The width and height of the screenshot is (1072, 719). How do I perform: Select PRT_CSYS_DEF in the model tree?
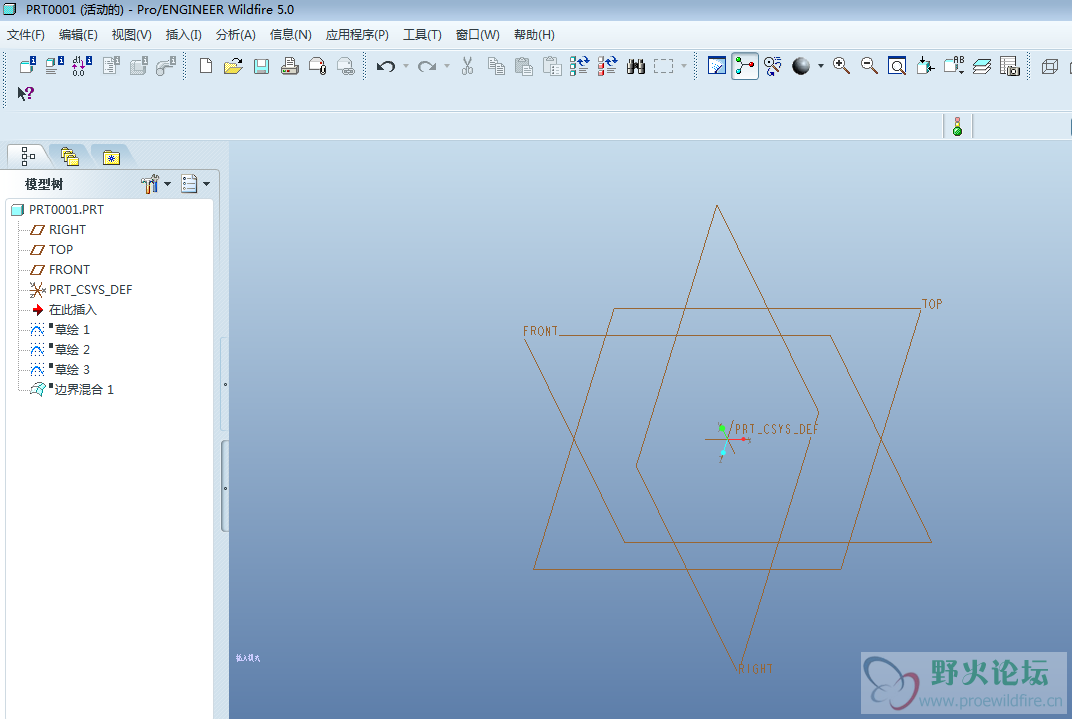tap(81, 290)
